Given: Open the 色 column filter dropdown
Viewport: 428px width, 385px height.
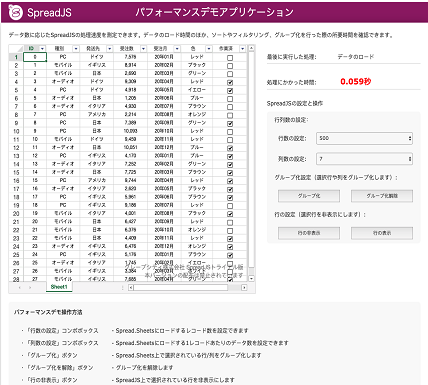Looking at the screenshot, I should (x=209, y=49).
